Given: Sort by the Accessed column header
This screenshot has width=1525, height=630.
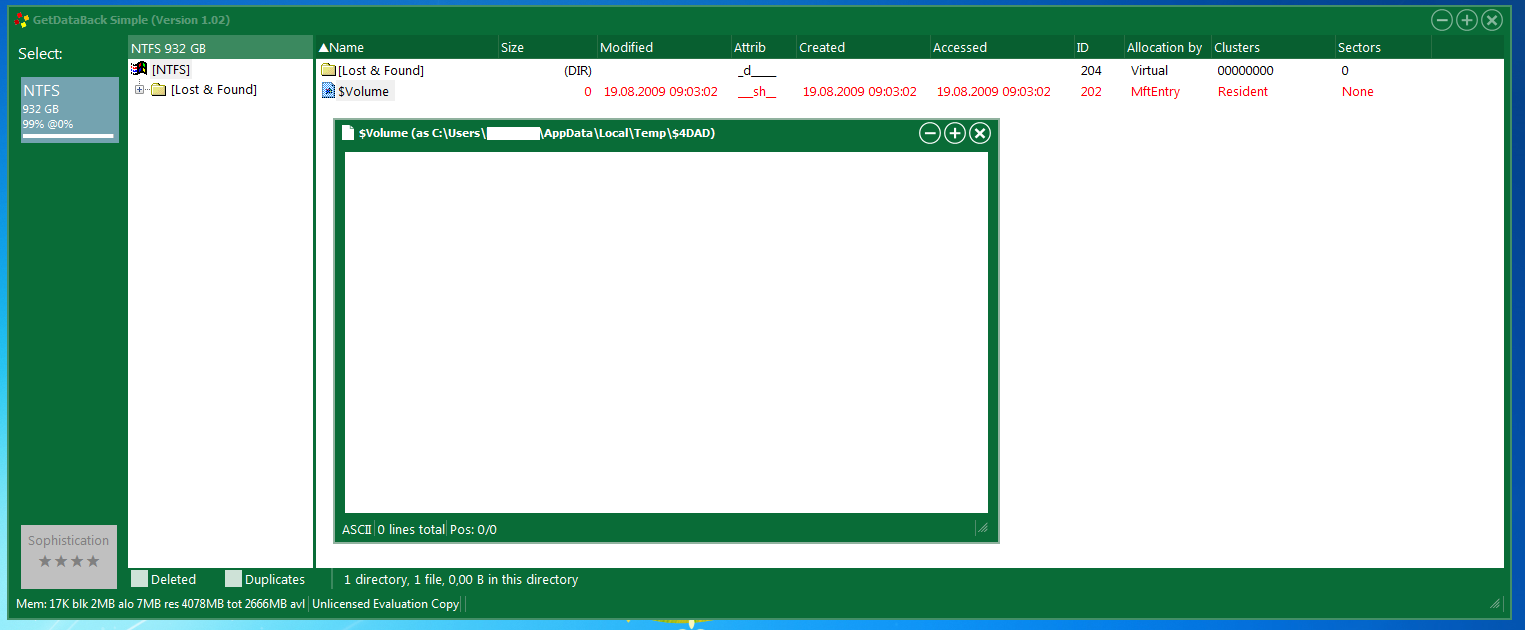Looking at the screenshot, I should coord(1001,47).
